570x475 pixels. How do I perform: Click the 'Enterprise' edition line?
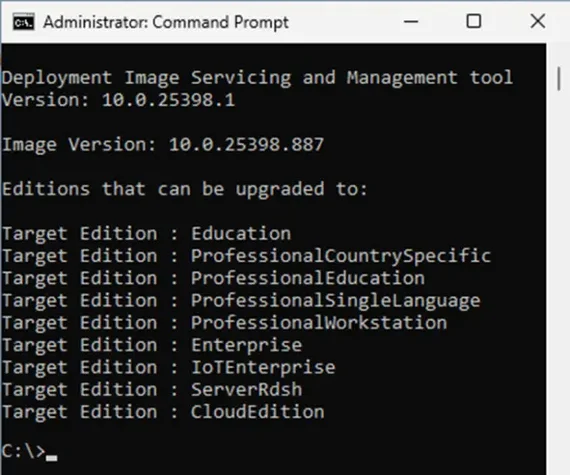click(152, 345)
